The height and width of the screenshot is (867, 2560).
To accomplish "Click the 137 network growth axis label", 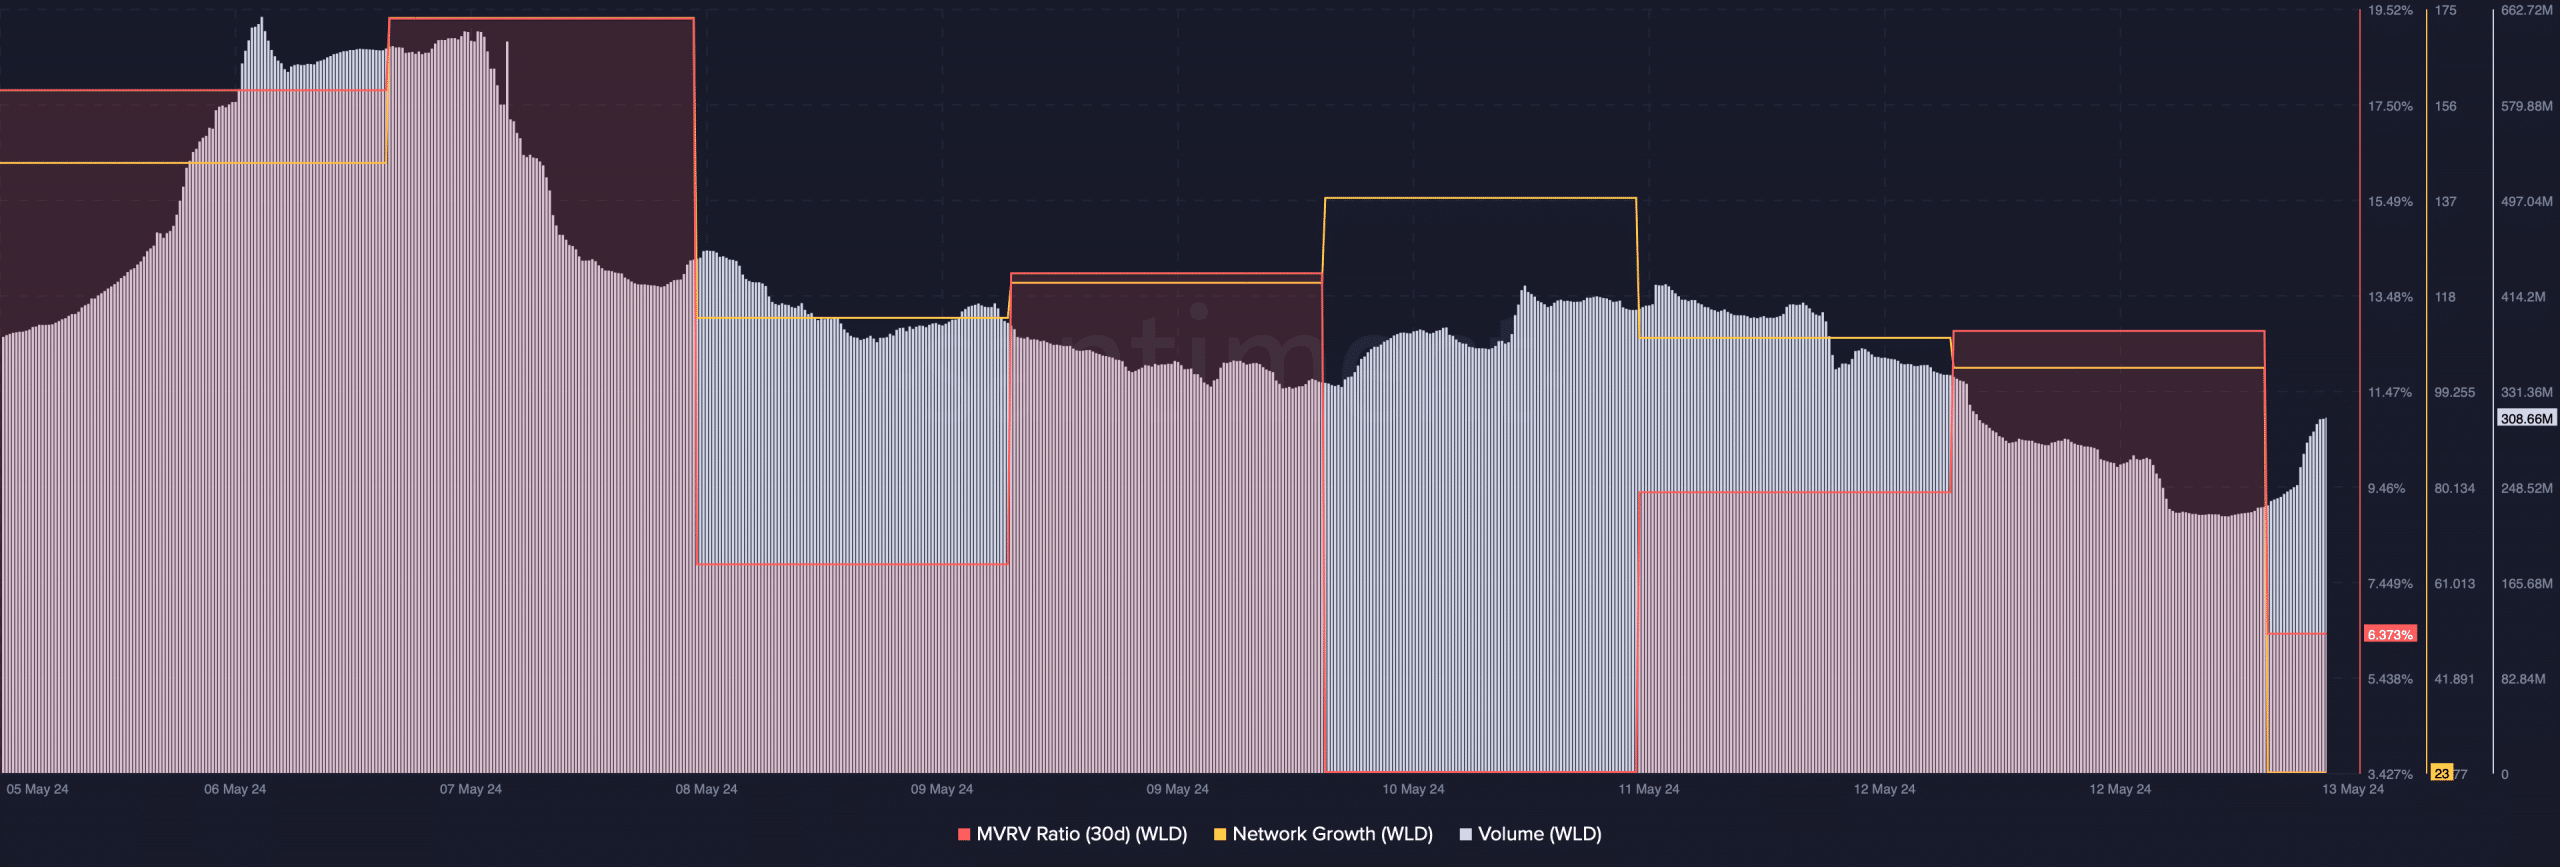I will click(x=2445, y=201).
